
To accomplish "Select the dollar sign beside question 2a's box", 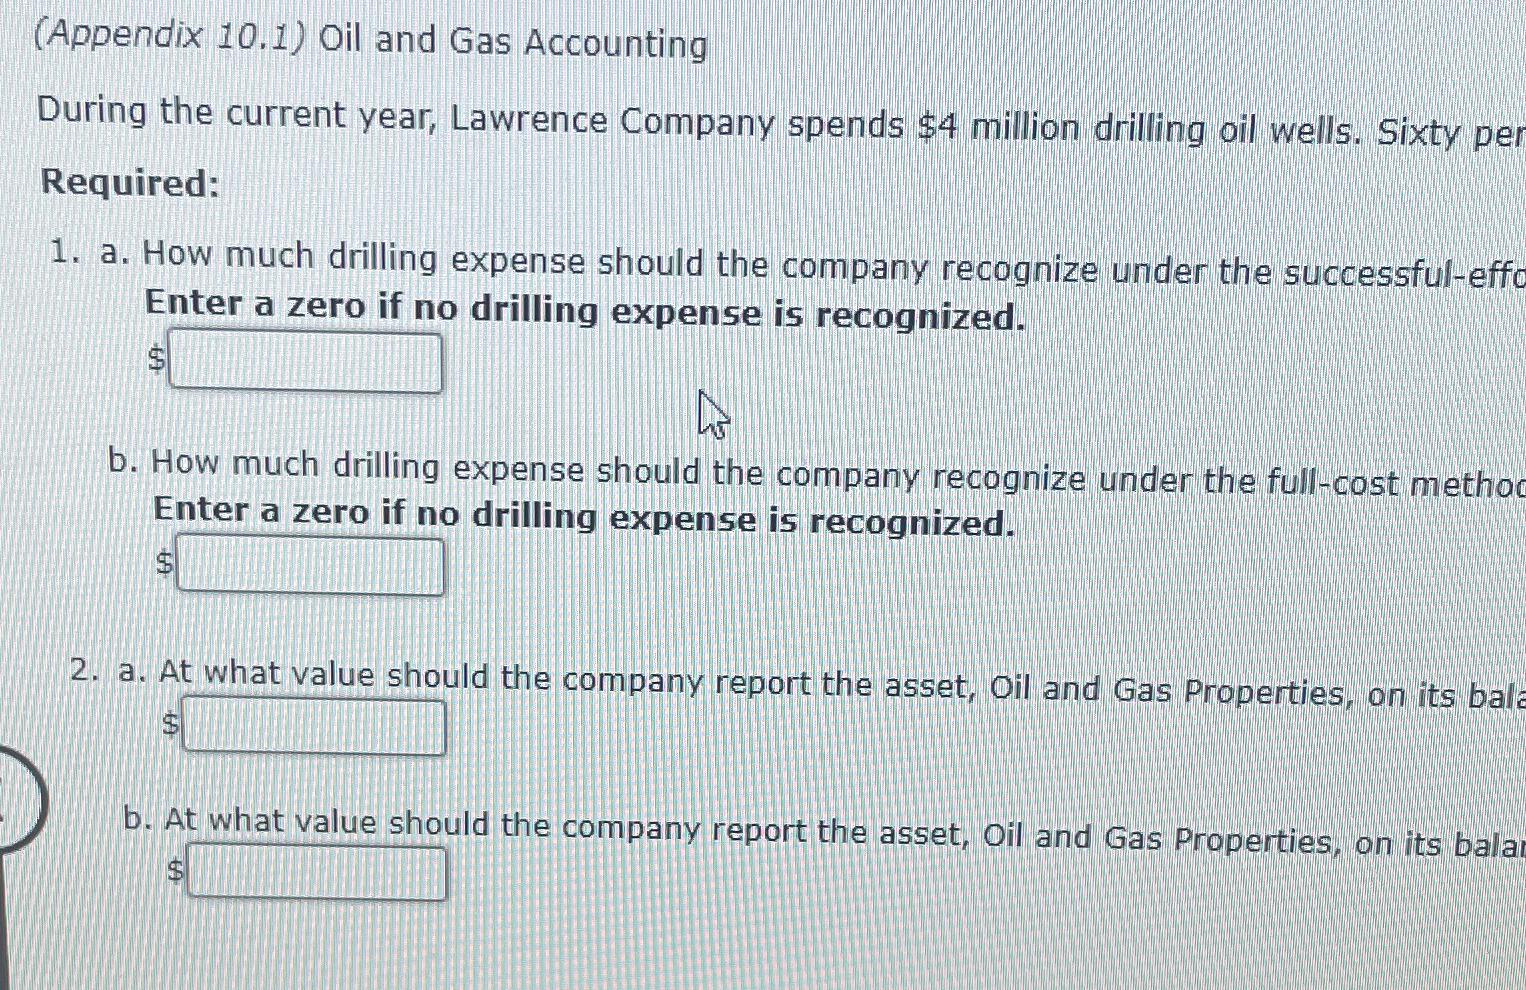I will [x=169, y=724].
